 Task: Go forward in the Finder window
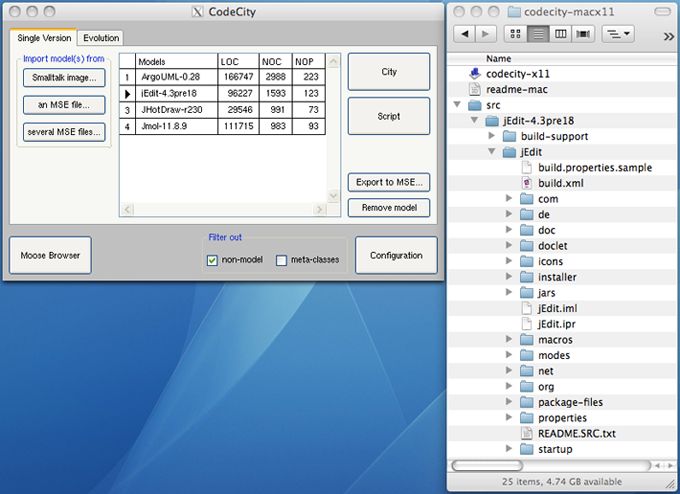coord(486,34)
